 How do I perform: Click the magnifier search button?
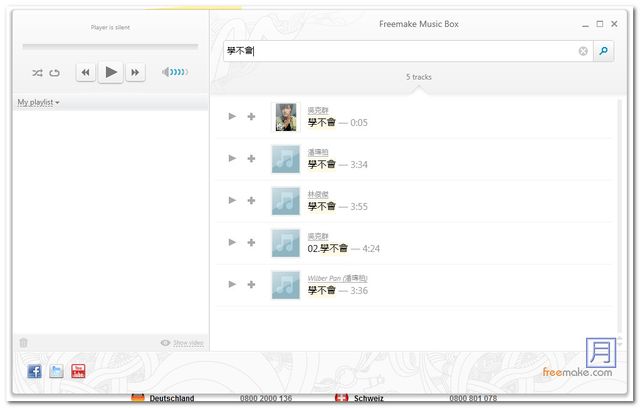coord(604,51)
